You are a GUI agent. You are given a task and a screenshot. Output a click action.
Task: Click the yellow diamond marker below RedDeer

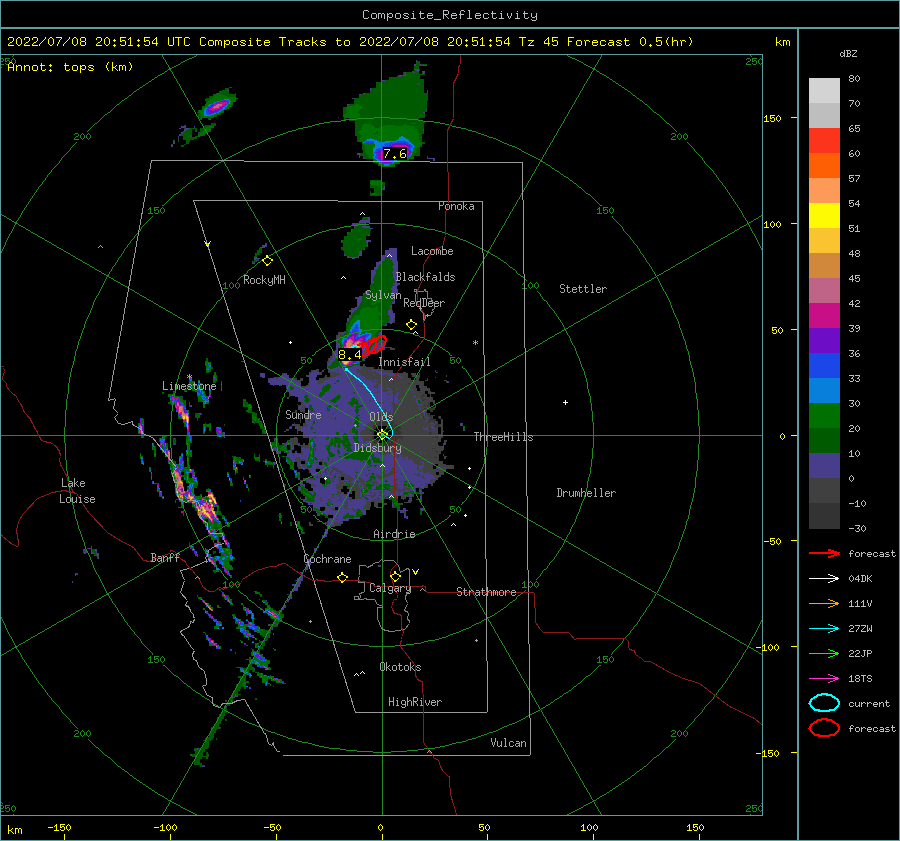point(412,324)
